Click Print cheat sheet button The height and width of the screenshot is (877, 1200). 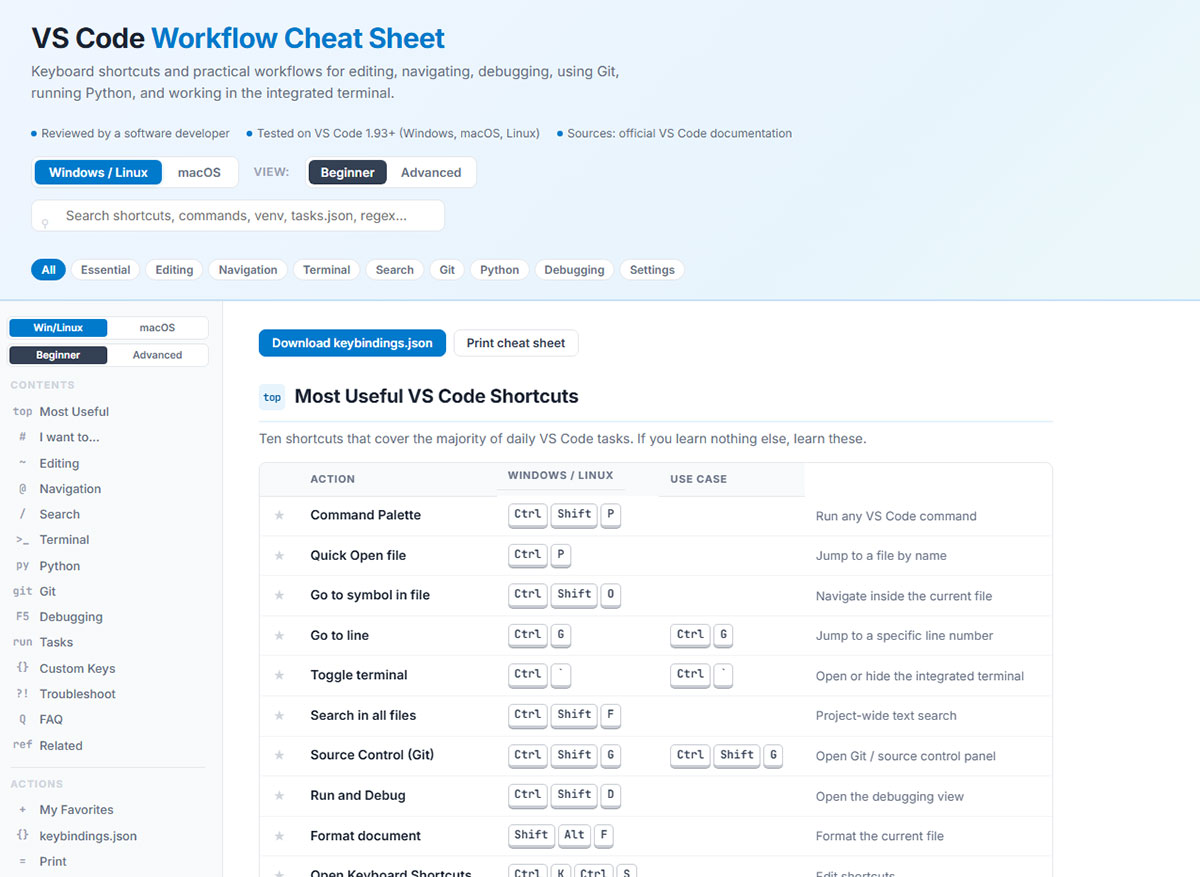click(516, 343)
